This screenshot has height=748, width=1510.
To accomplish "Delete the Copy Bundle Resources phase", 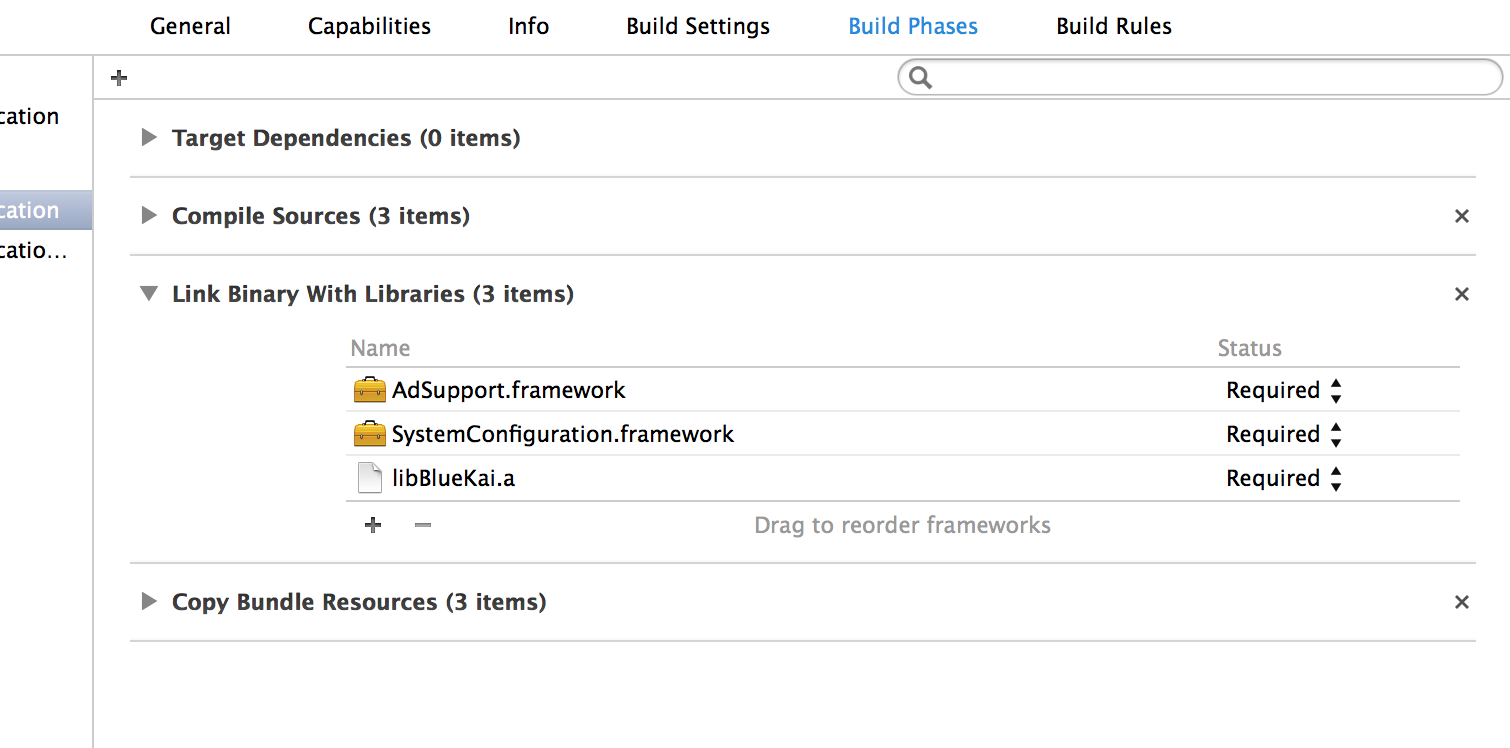I will (1461, 602).
